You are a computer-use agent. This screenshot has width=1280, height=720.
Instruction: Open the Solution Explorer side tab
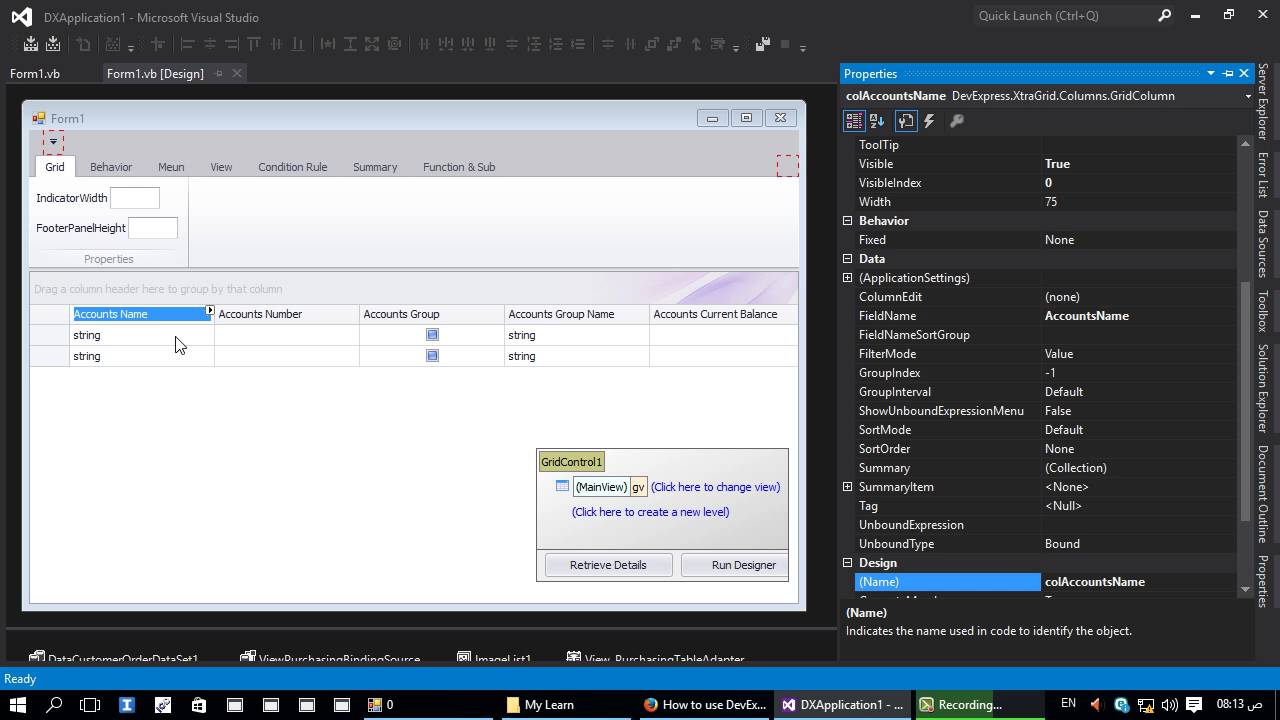tap(1263, 389)
